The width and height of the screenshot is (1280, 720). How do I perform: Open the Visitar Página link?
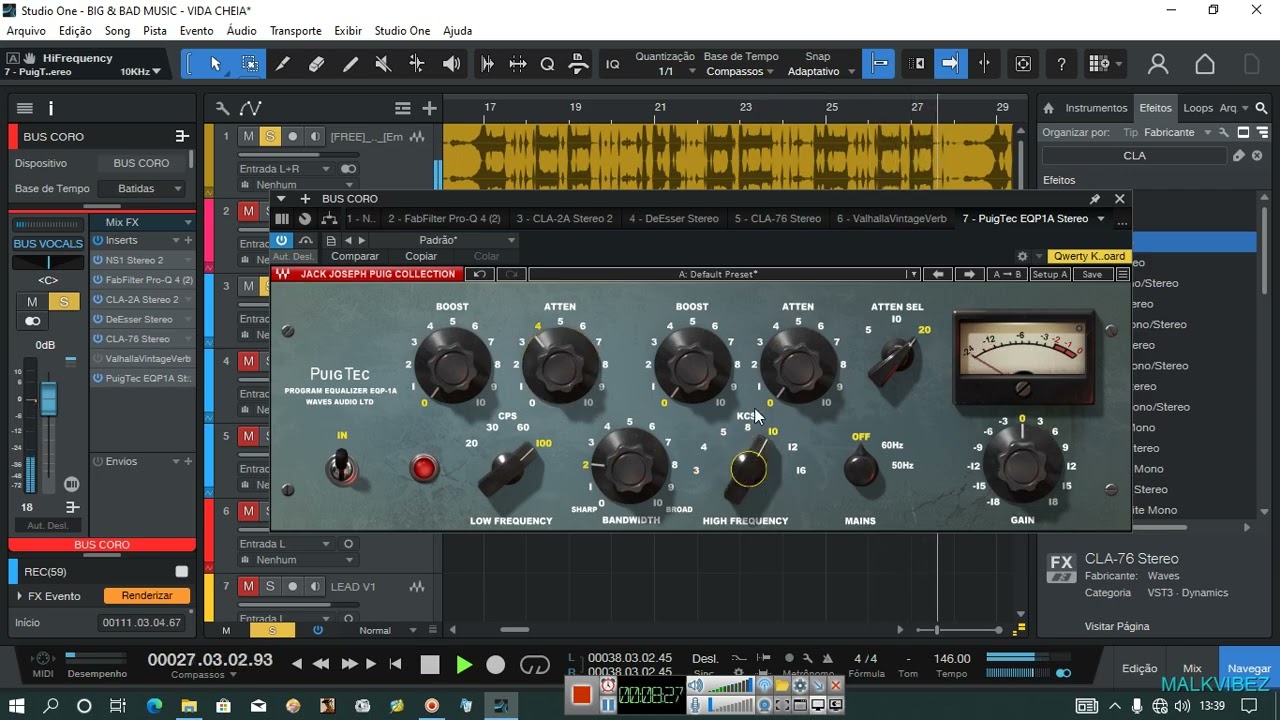pos(1117,626)
